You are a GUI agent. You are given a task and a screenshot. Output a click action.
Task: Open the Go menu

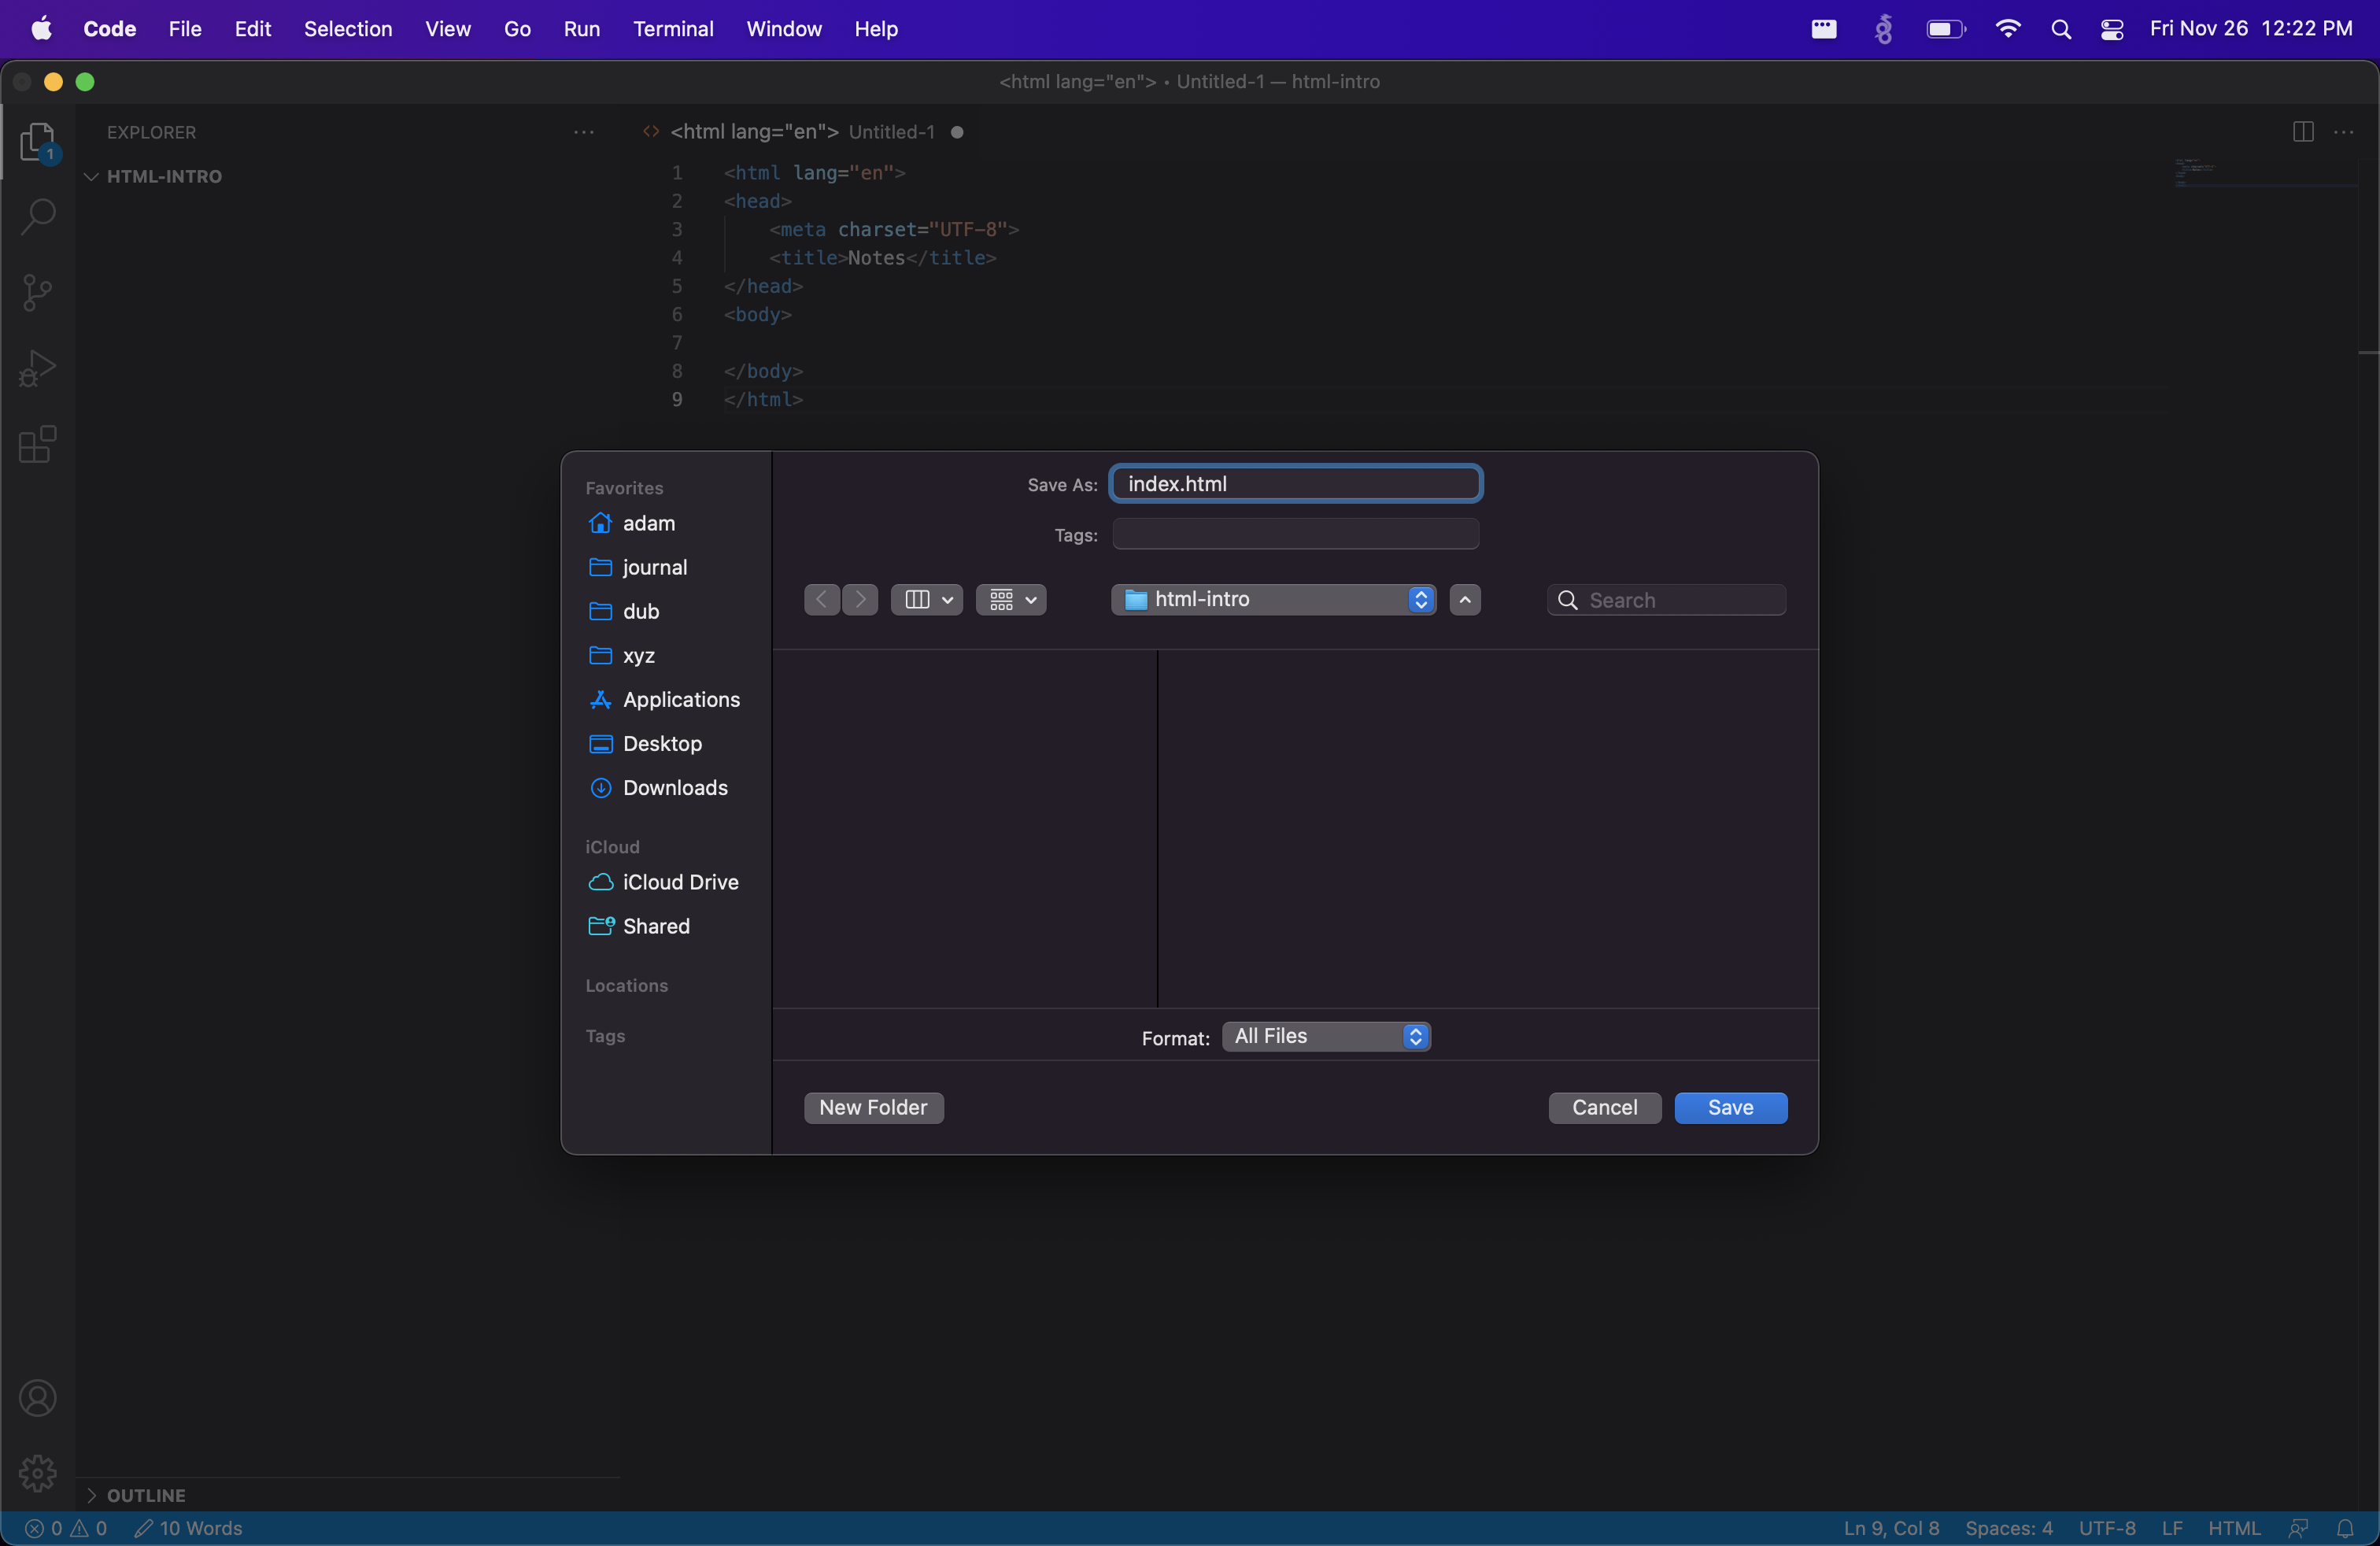517,29
